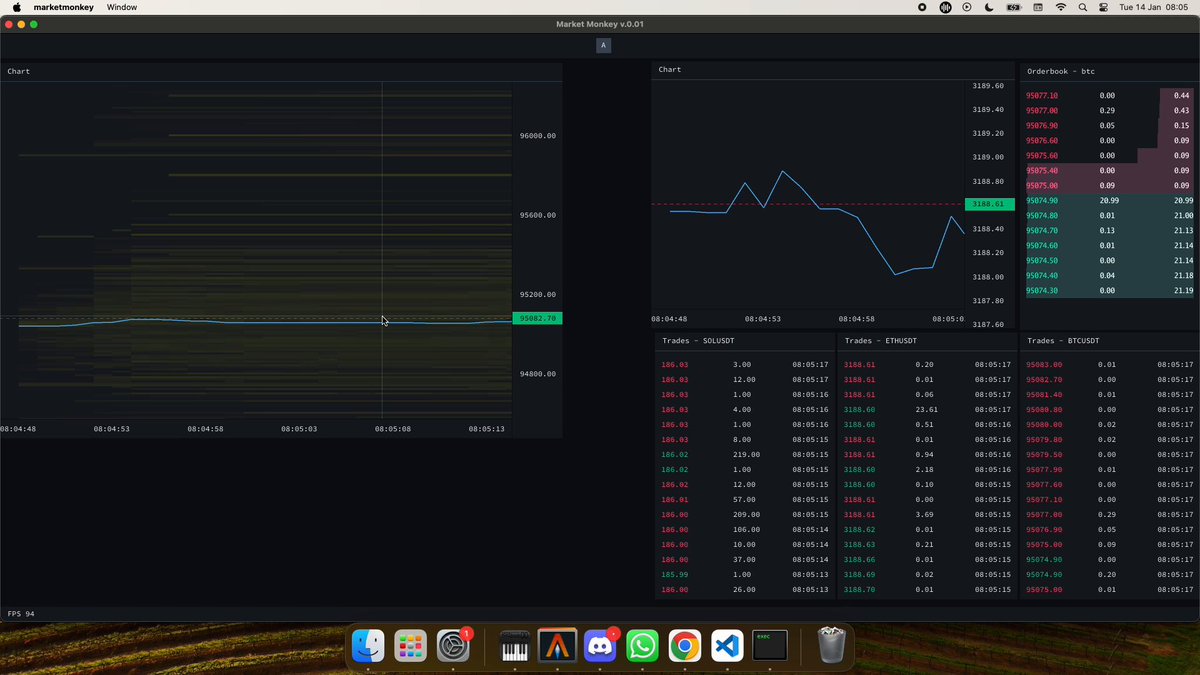Click the SOLUSDT trade at price 185.99
Screen dimensions: 1200x675
tap(746, 575)
